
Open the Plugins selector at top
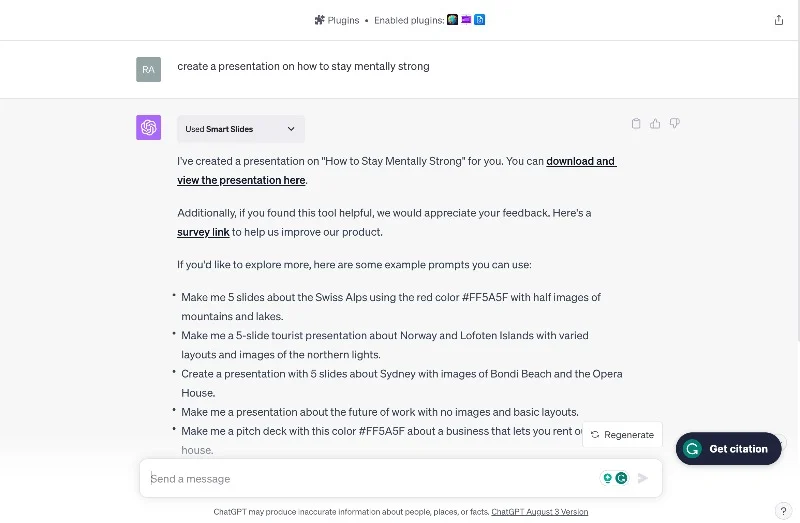tap(337, 19)
